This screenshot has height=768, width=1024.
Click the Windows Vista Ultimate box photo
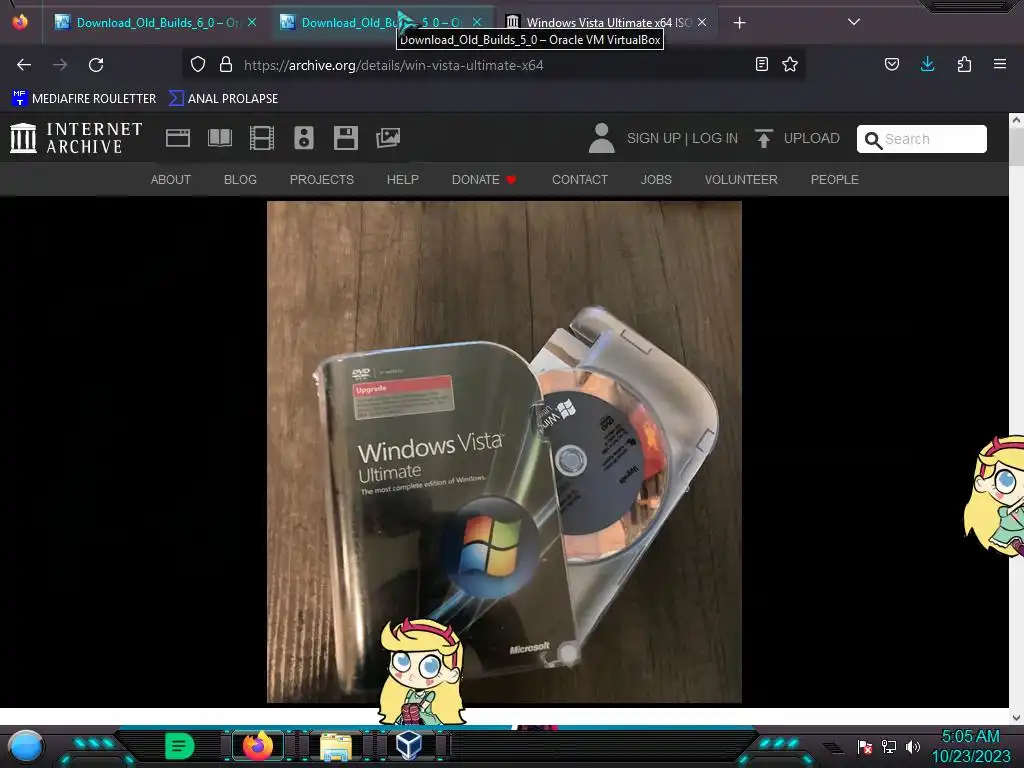[504, 452]
